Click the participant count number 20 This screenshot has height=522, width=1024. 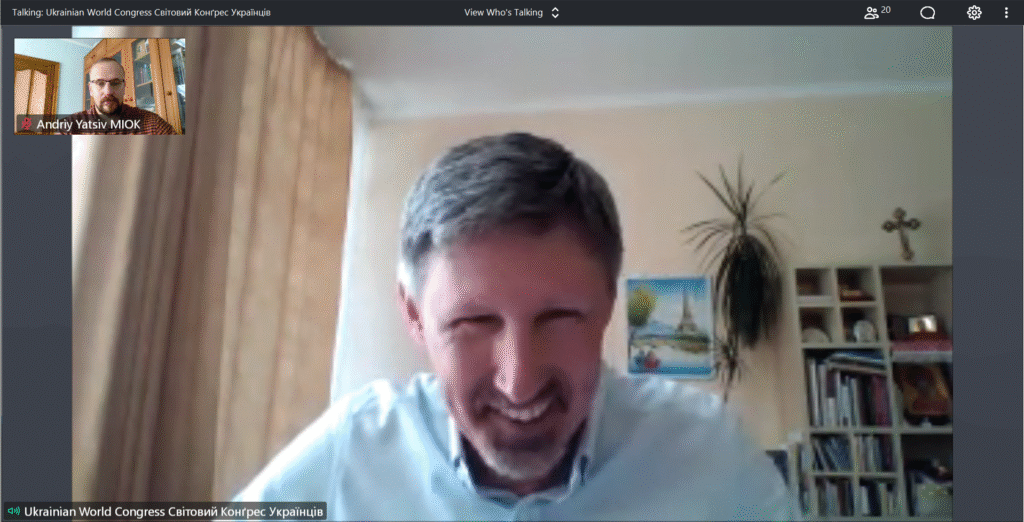886,10
